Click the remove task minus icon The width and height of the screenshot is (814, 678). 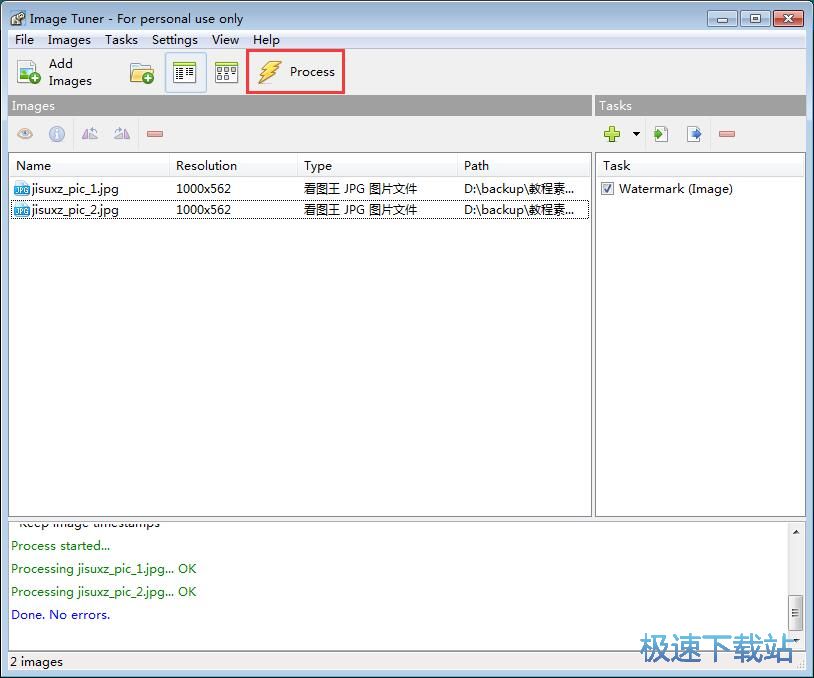pos(727,134)
